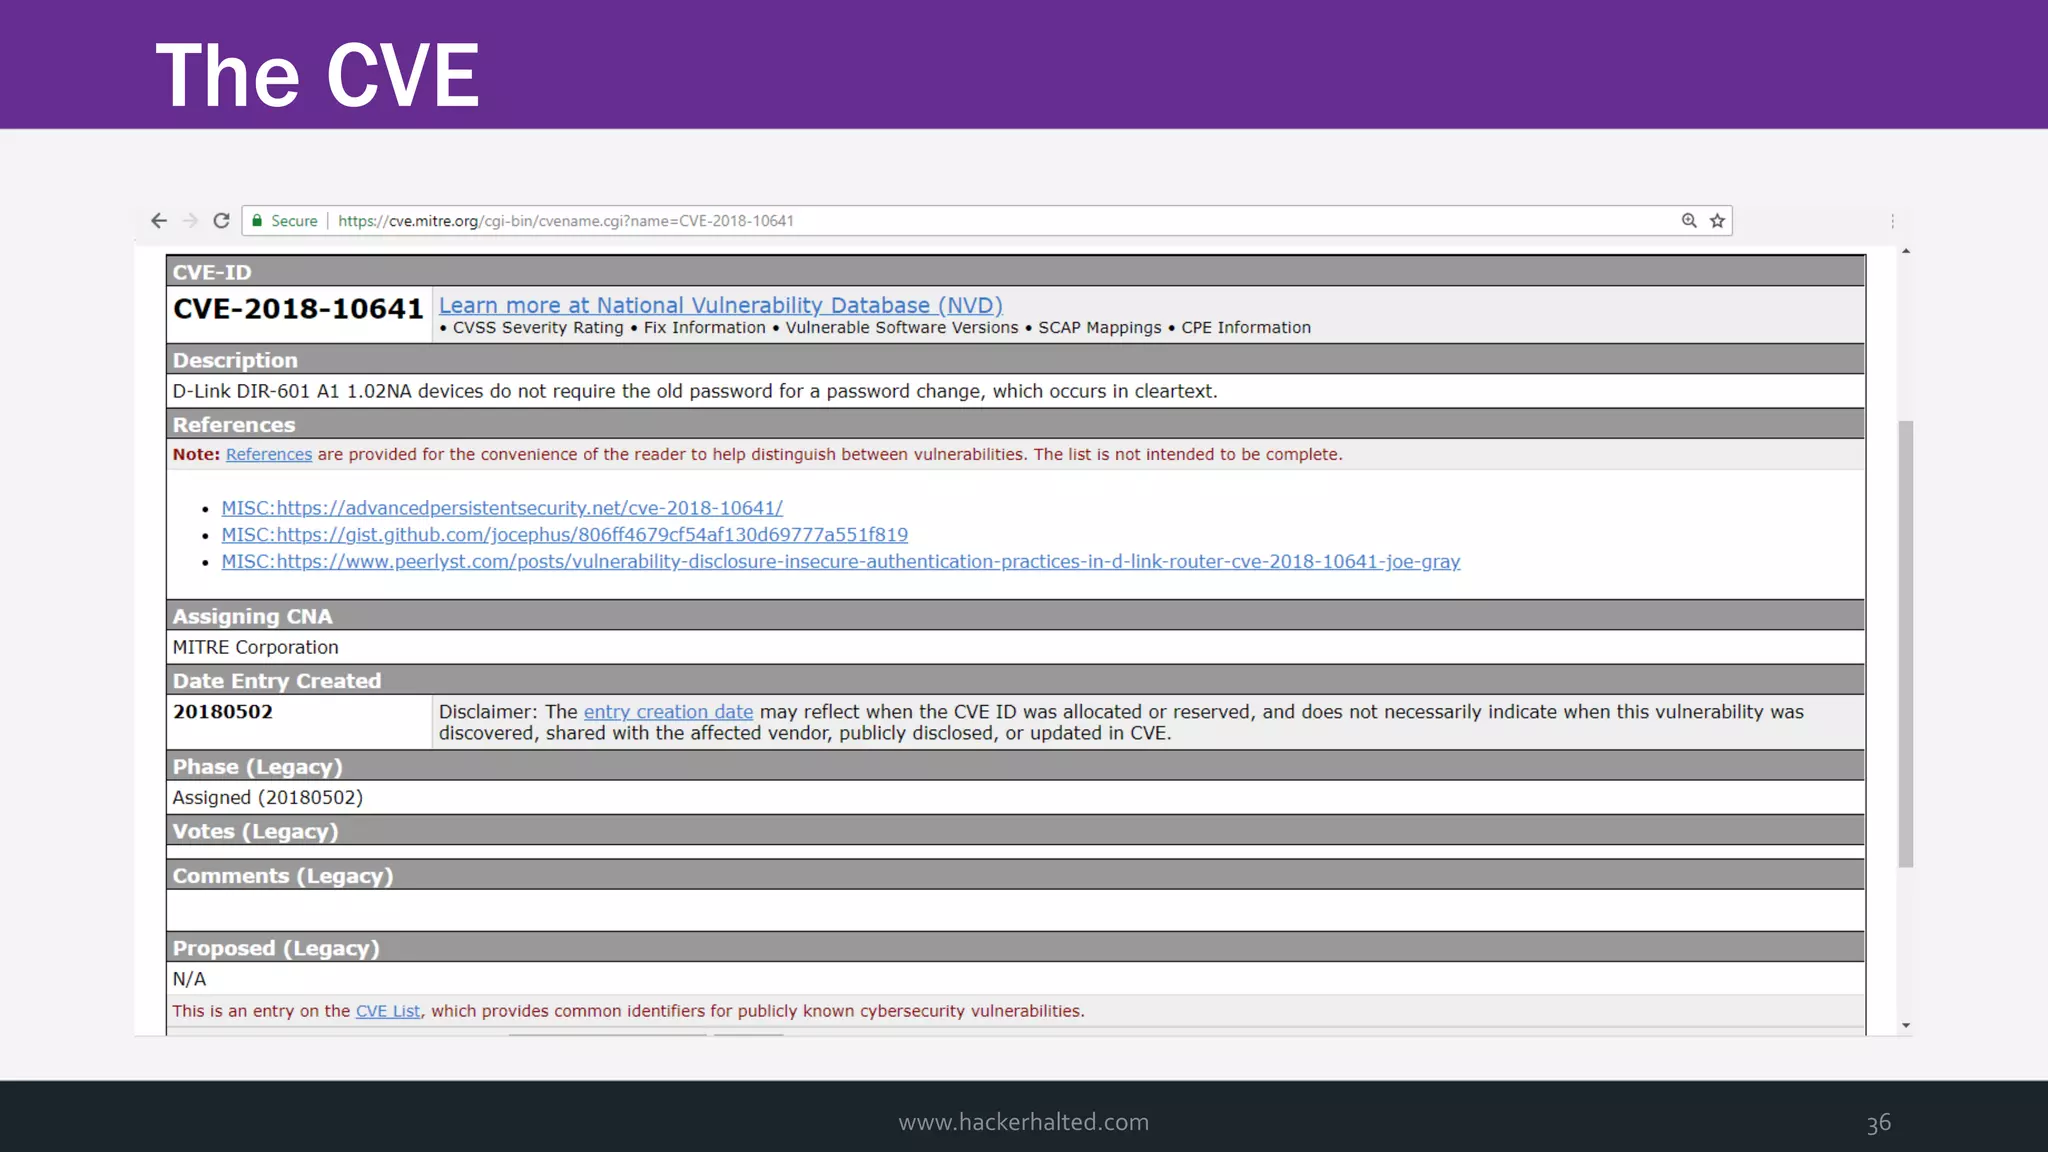The width and height of the screenshot is (2048, 1152).
Task: Open the browser three-dot menu
Action: click(x=1892, y=221)
